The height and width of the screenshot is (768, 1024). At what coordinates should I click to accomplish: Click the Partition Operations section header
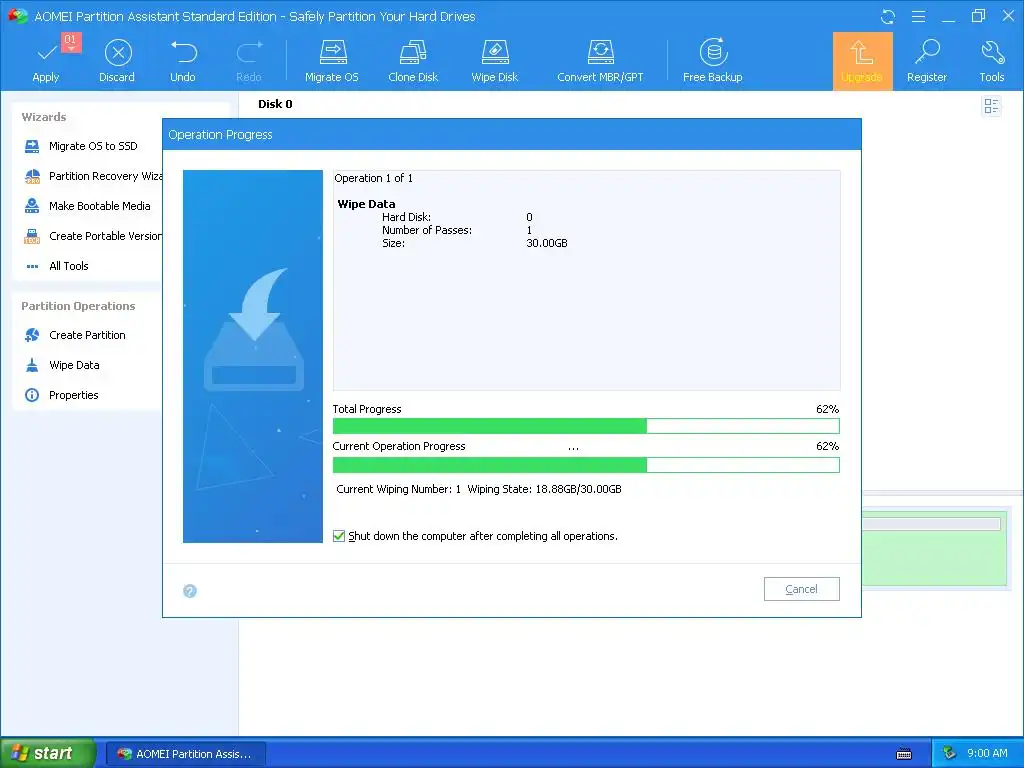(78, 306)
